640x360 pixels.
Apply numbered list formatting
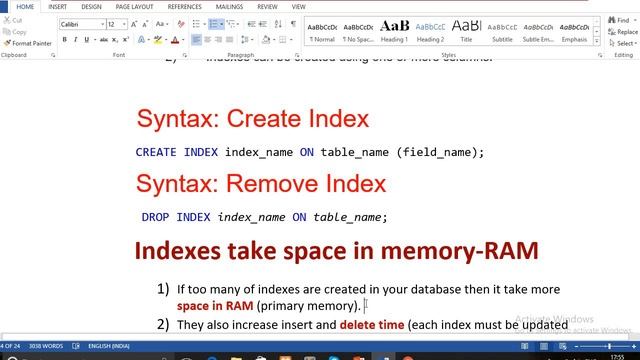[x=213, y=24]
